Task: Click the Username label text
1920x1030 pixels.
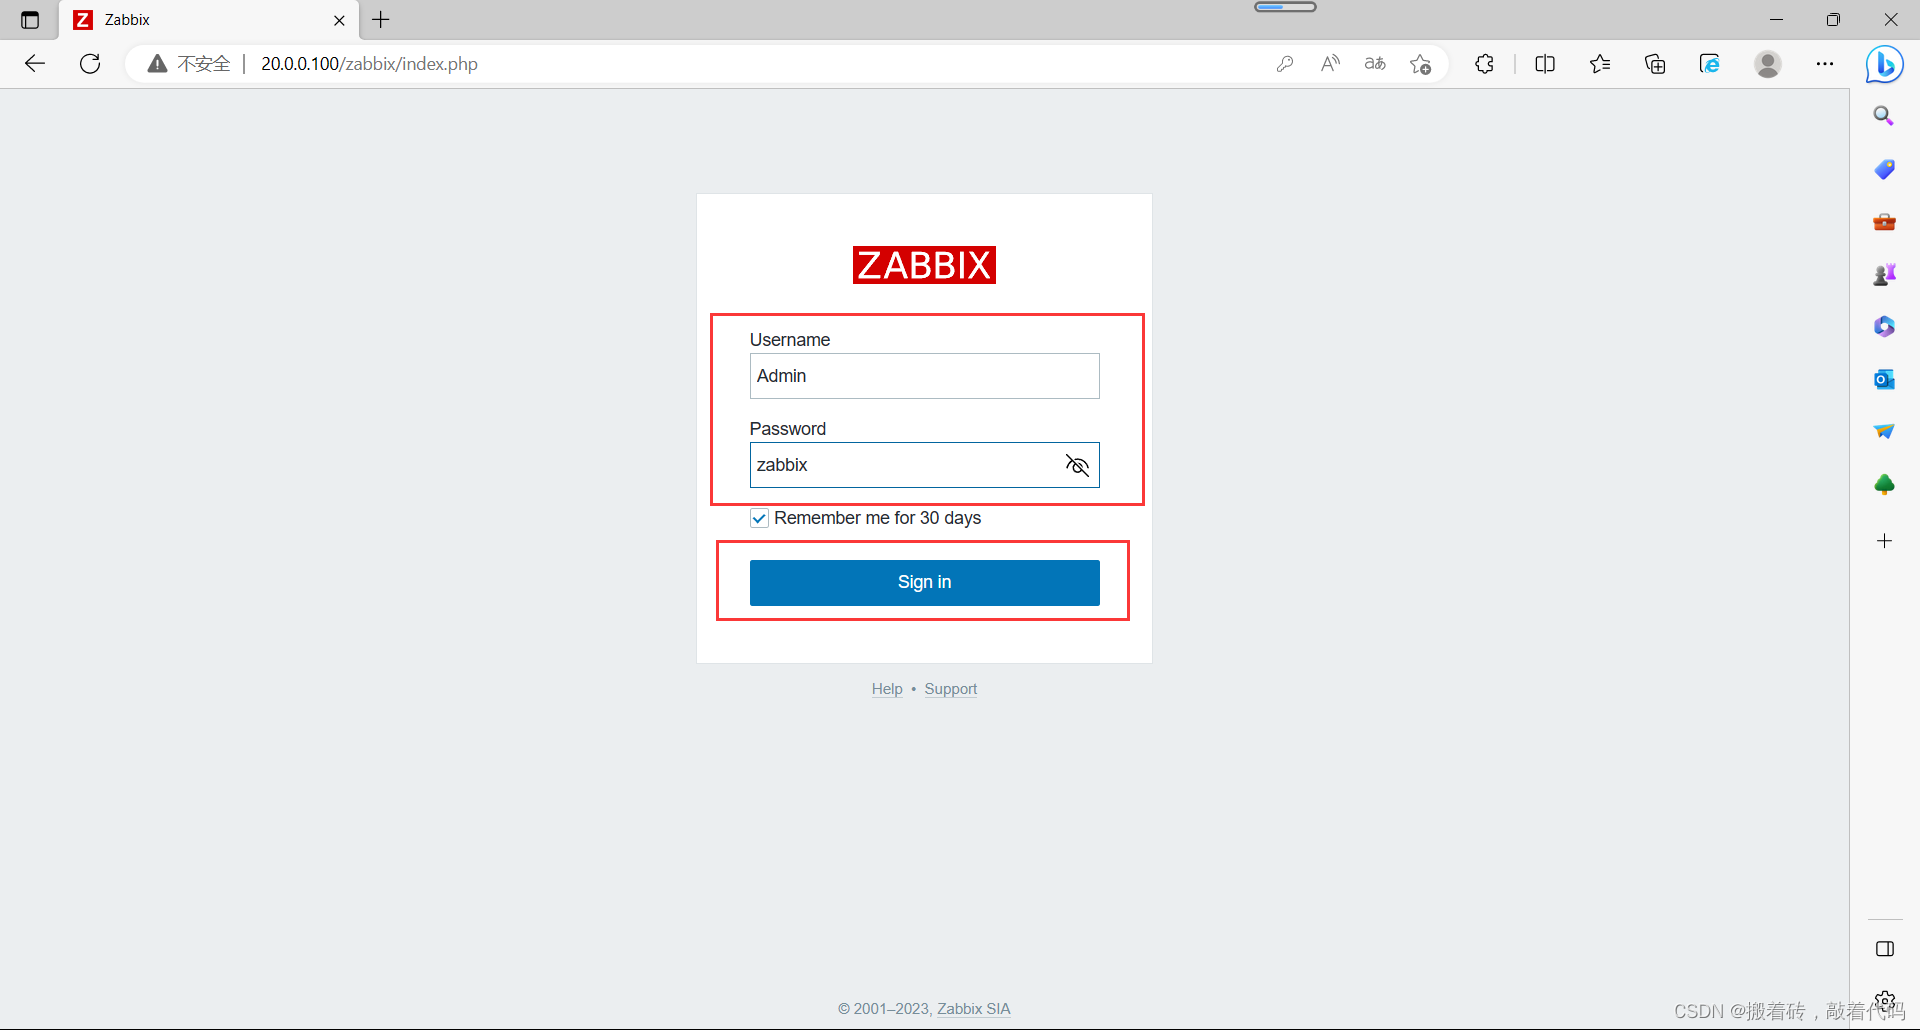Action: click(790, 340)
